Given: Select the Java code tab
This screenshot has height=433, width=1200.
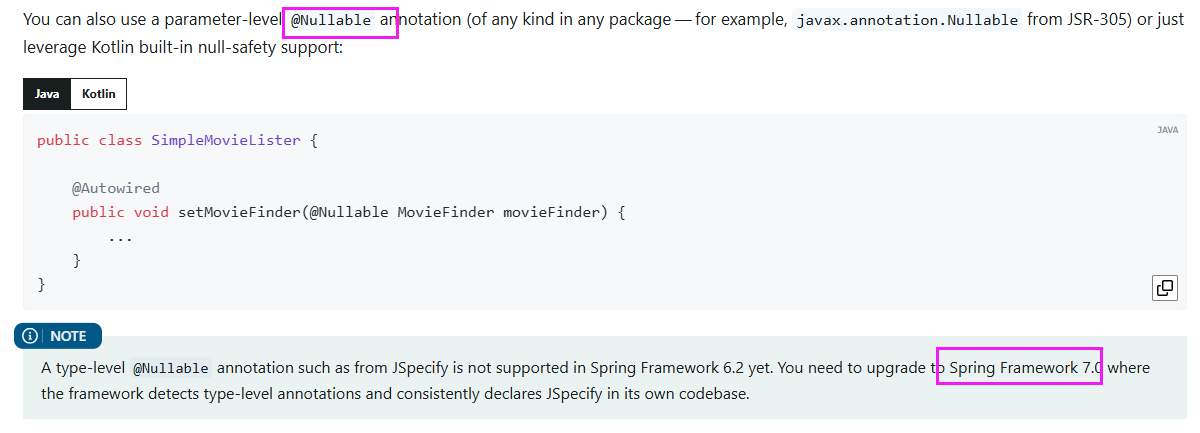Looking at the screenshot, I should 47,94.
